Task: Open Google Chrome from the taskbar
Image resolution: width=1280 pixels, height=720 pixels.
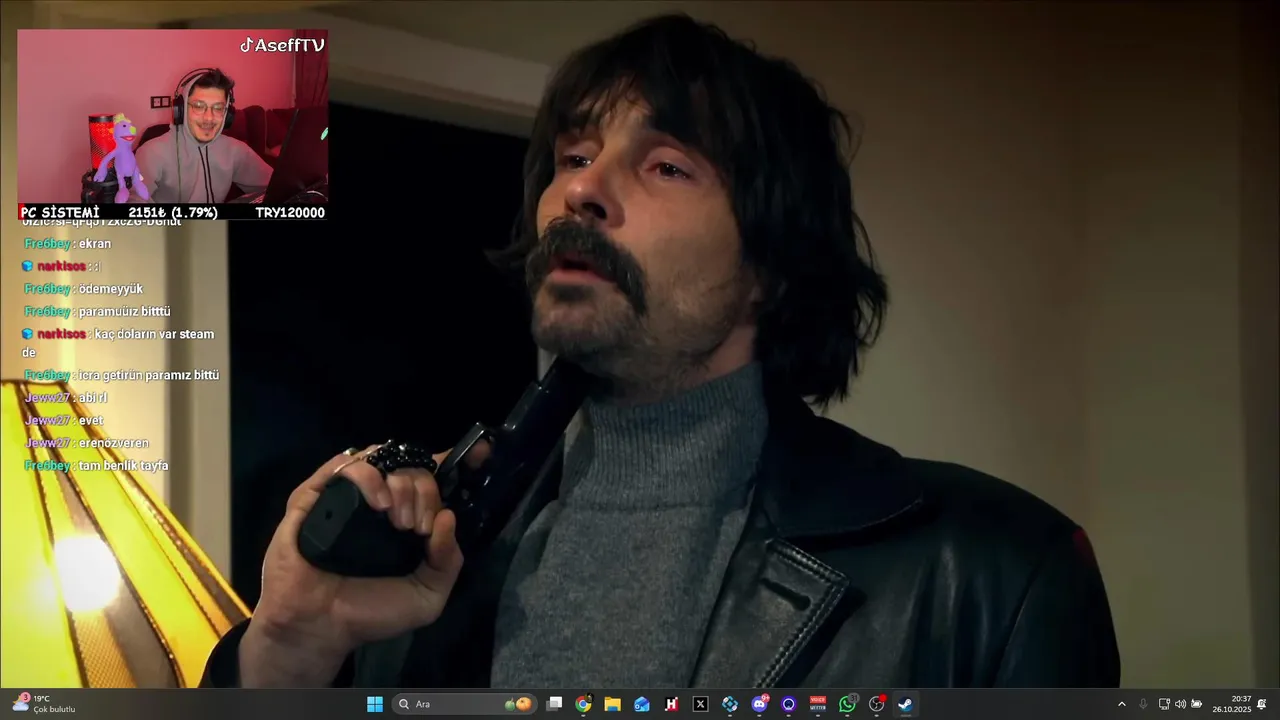Action: click(584, 704)
